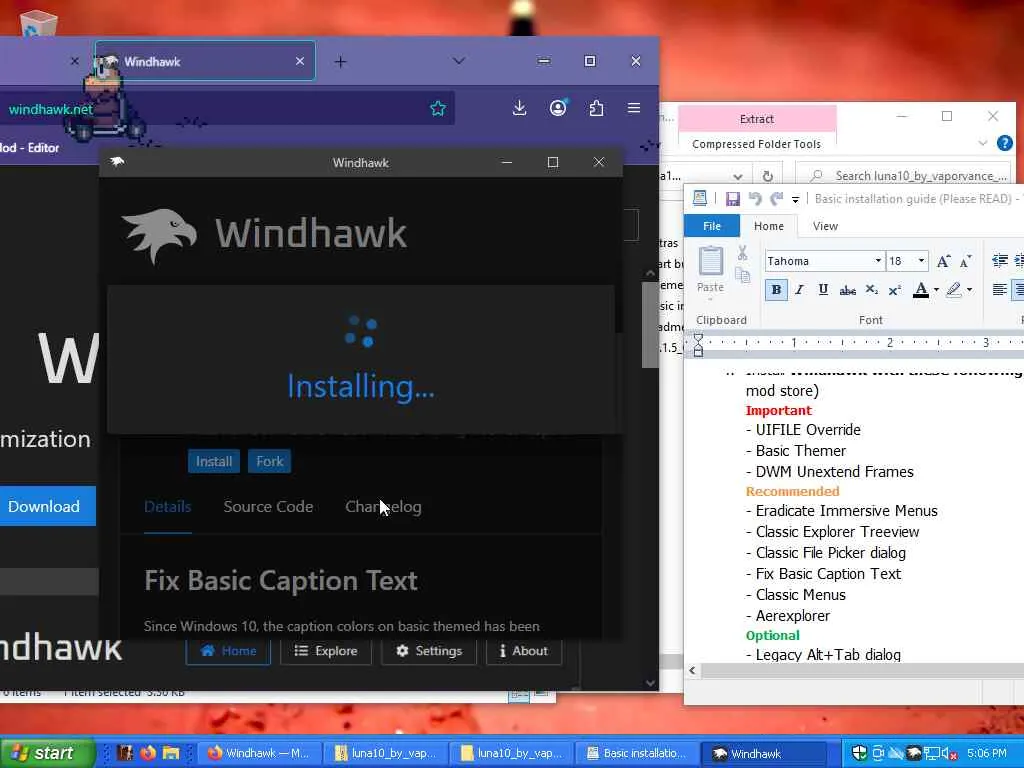The height and width of the screenshot is (768, 1024).
Task: Expand the Firefox list all tabs chevron
Action: click(x=458, y=61)
